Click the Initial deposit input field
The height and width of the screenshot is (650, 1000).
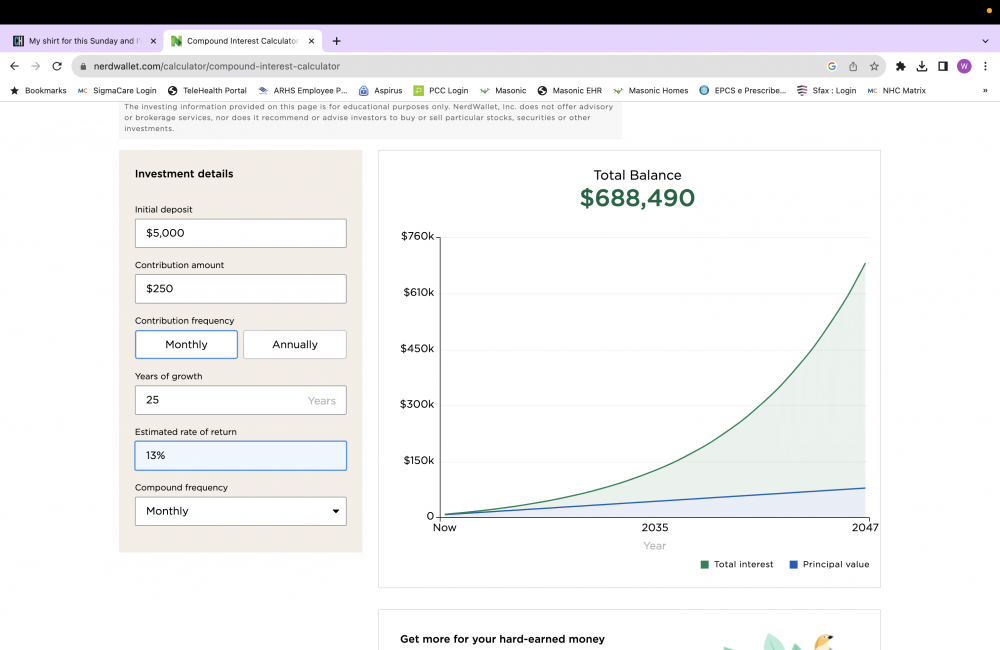coord(240,233)
